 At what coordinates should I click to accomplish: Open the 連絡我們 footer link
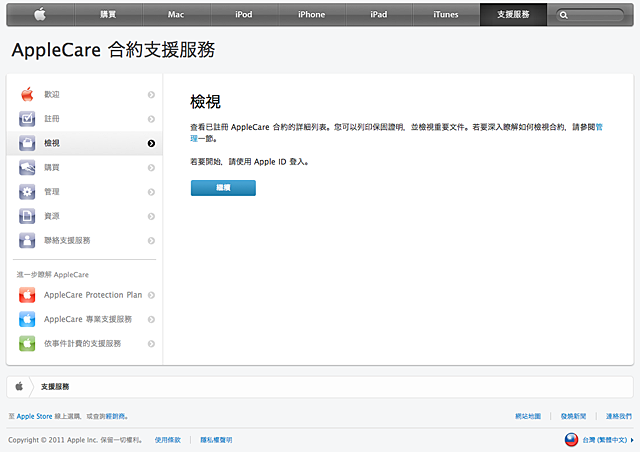(618, 416)
